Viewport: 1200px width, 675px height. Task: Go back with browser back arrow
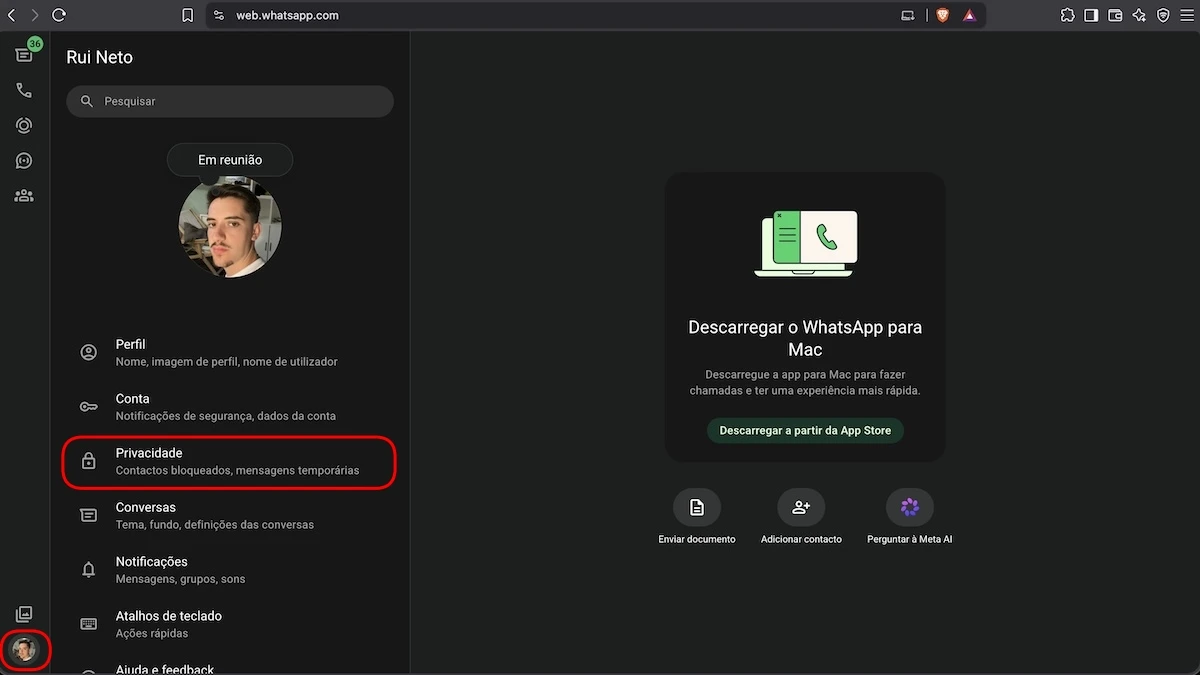11,15
